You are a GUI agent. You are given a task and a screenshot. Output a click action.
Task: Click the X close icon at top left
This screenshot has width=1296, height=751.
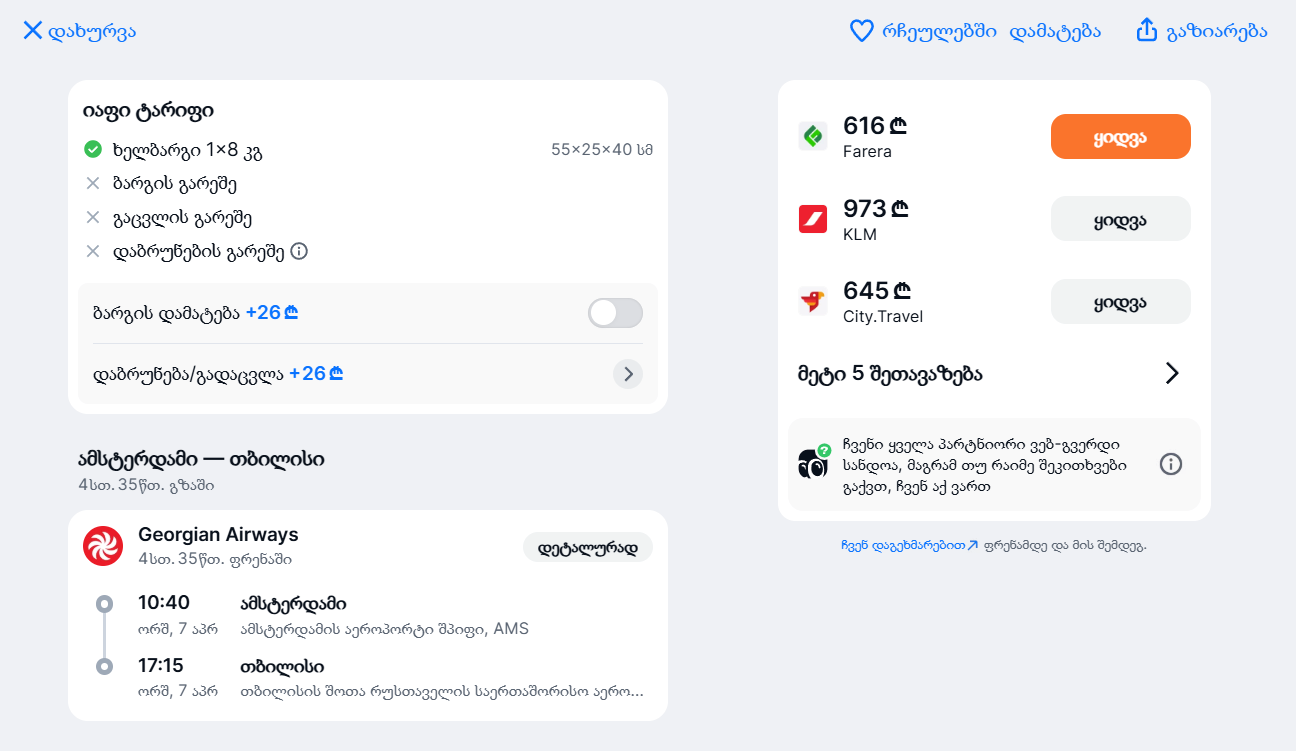click(32, 30)
